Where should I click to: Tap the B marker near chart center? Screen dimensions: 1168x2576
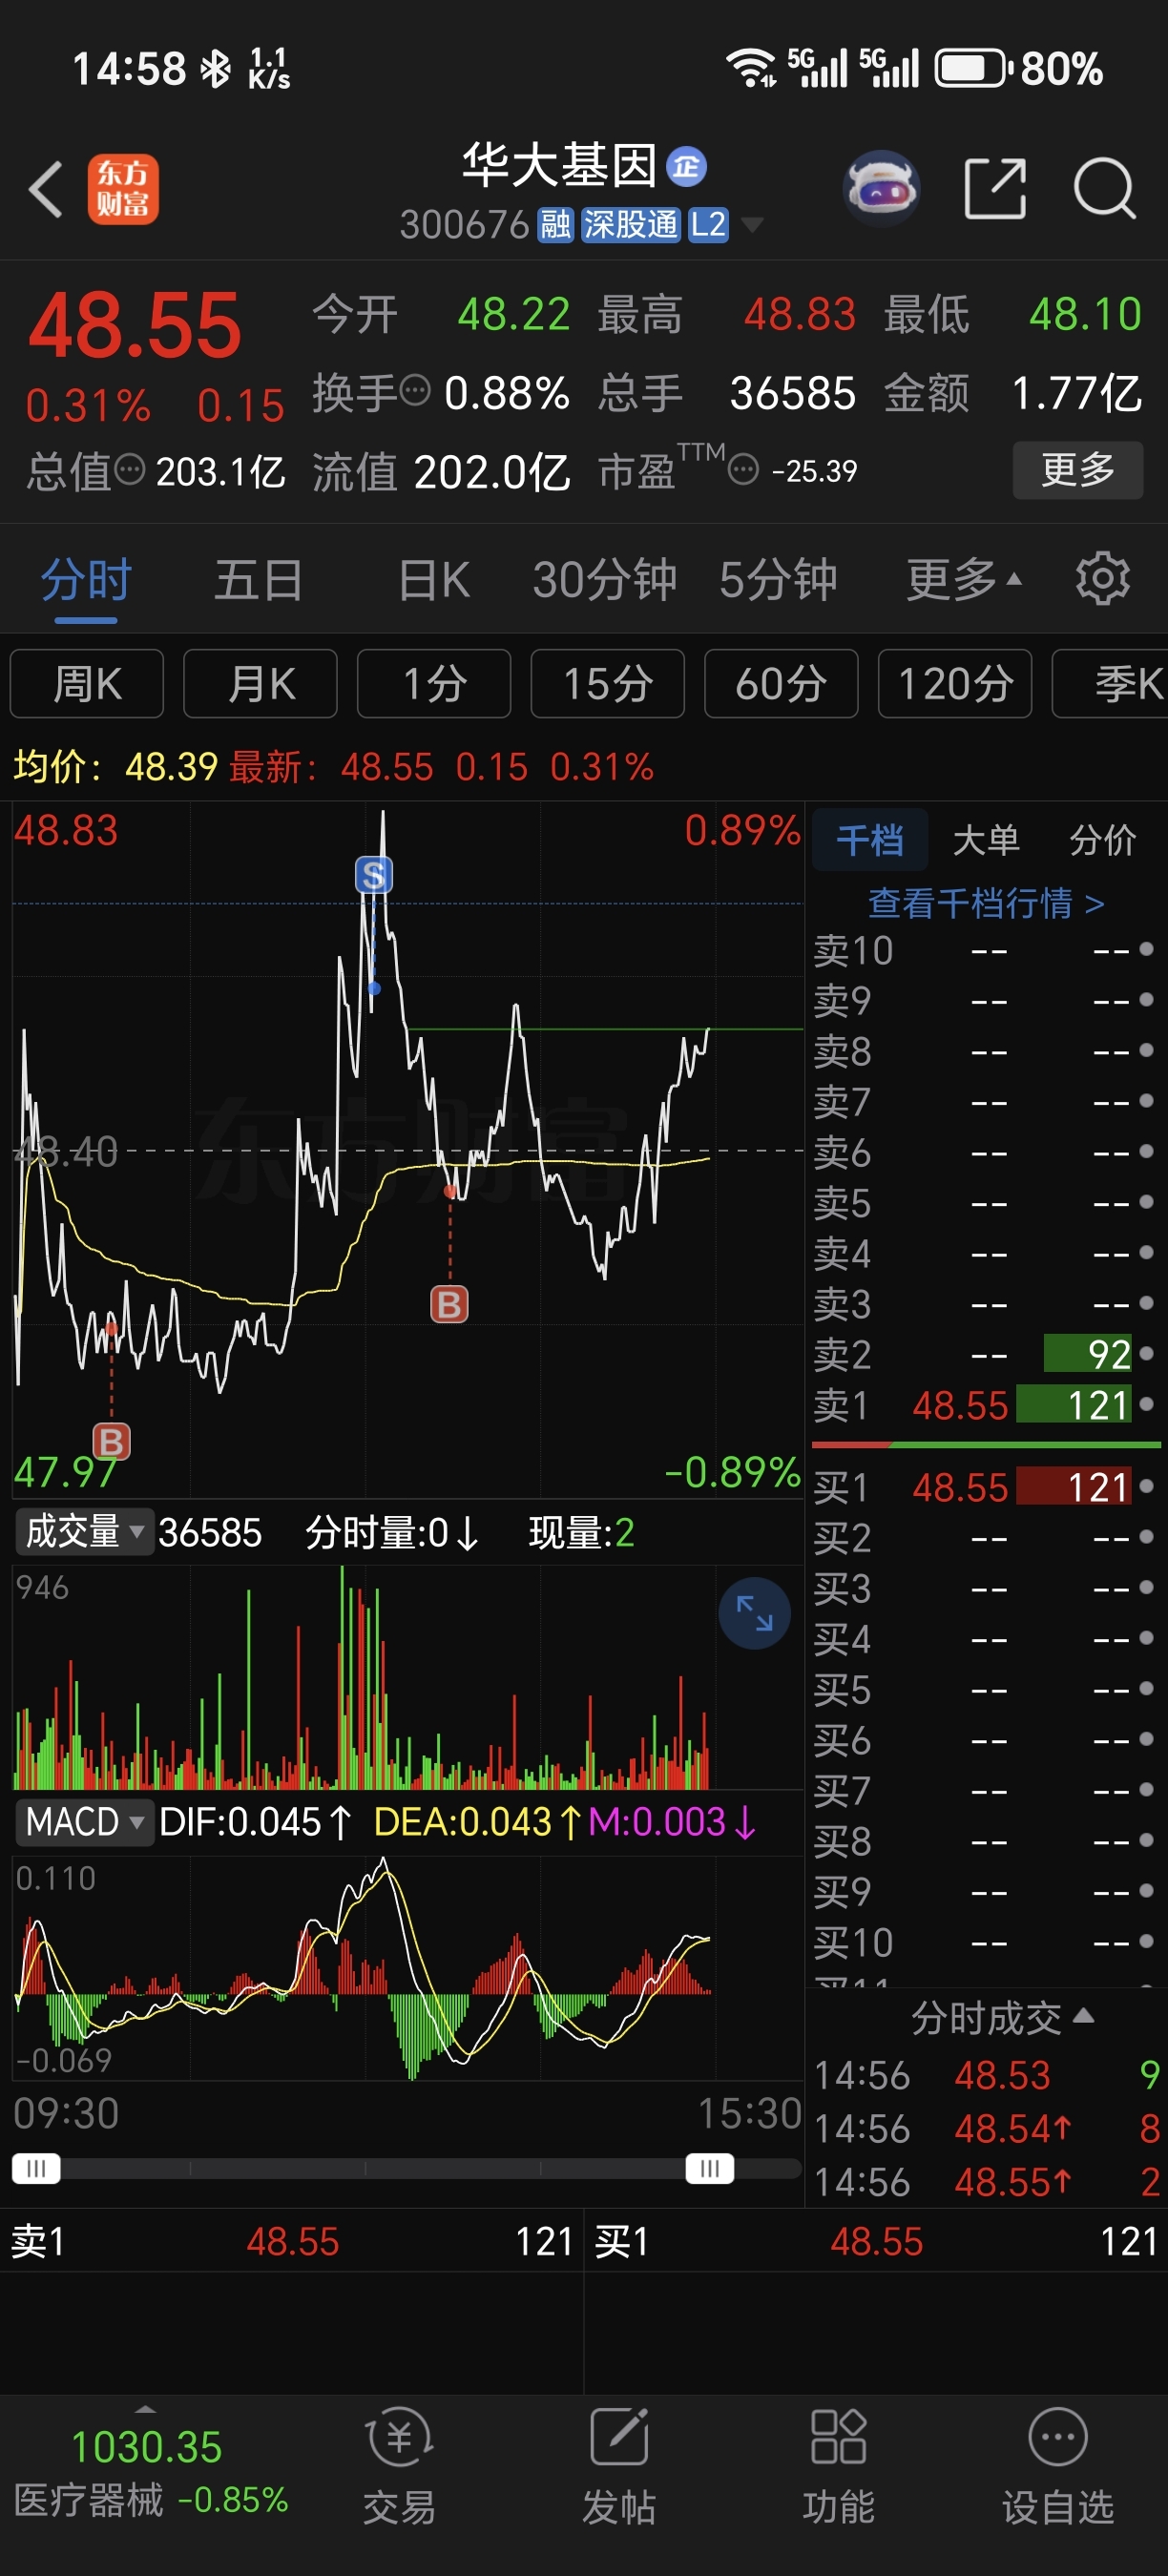coord(449,1304)
